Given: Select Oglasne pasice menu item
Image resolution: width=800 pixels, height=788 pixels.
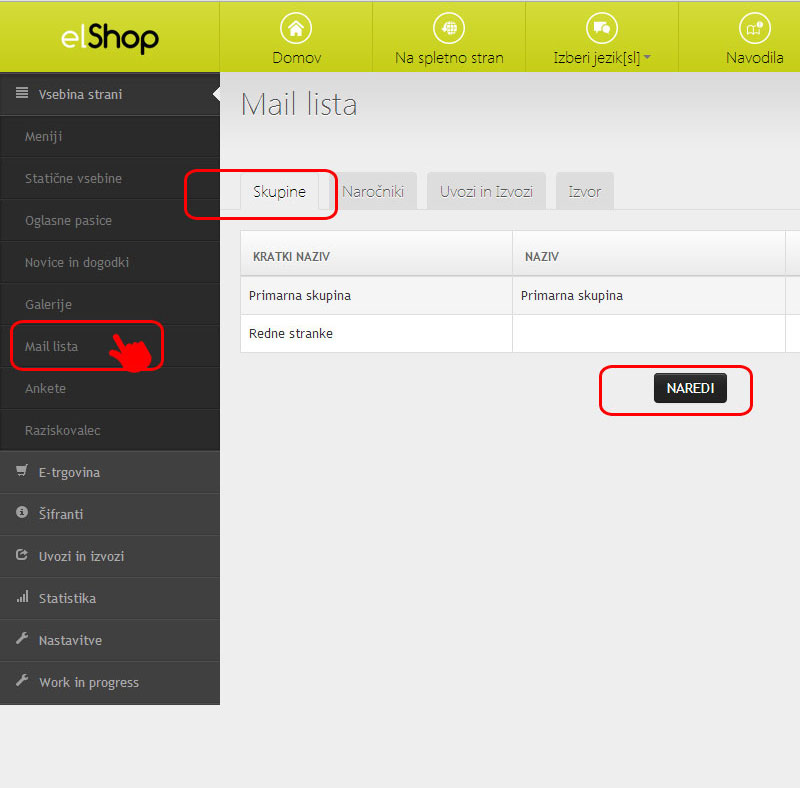Looking at the screenshot, I should click(x=110, y=220).
